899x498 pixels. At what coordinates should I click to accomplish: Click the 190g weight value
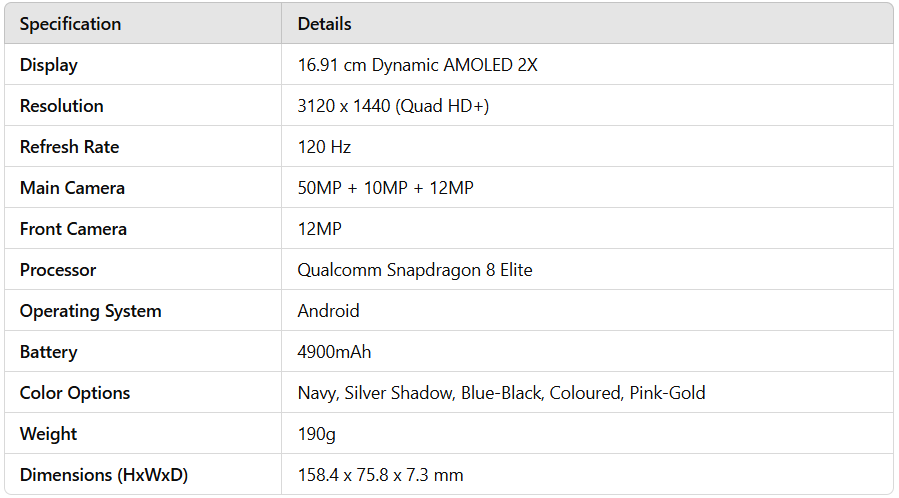[x=319, y=434]
